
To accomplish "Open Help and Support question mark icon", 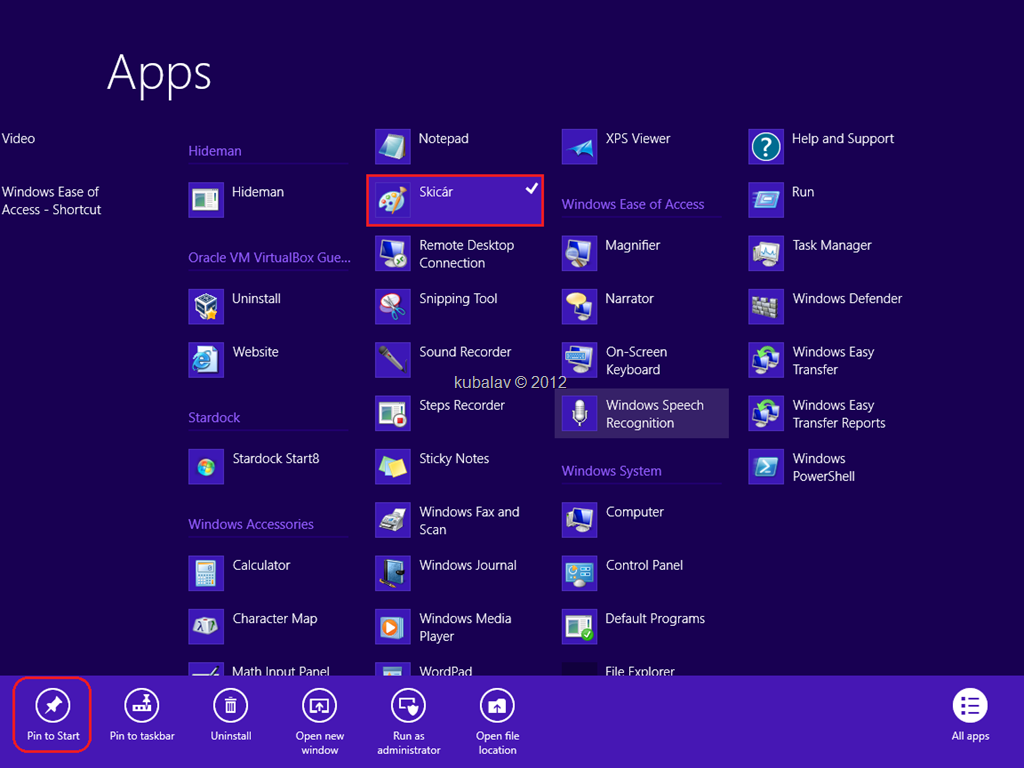I will [766, 146].
